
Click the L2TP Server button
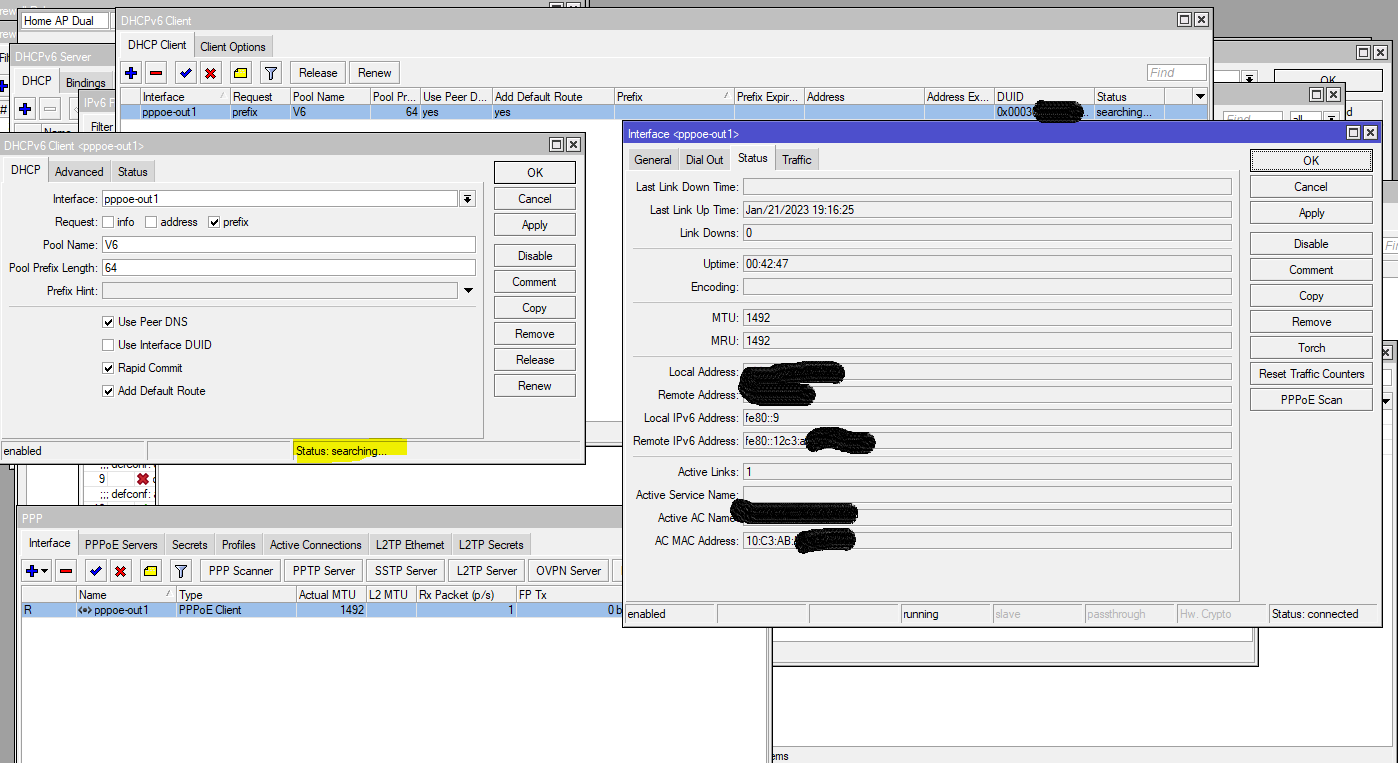487,571
